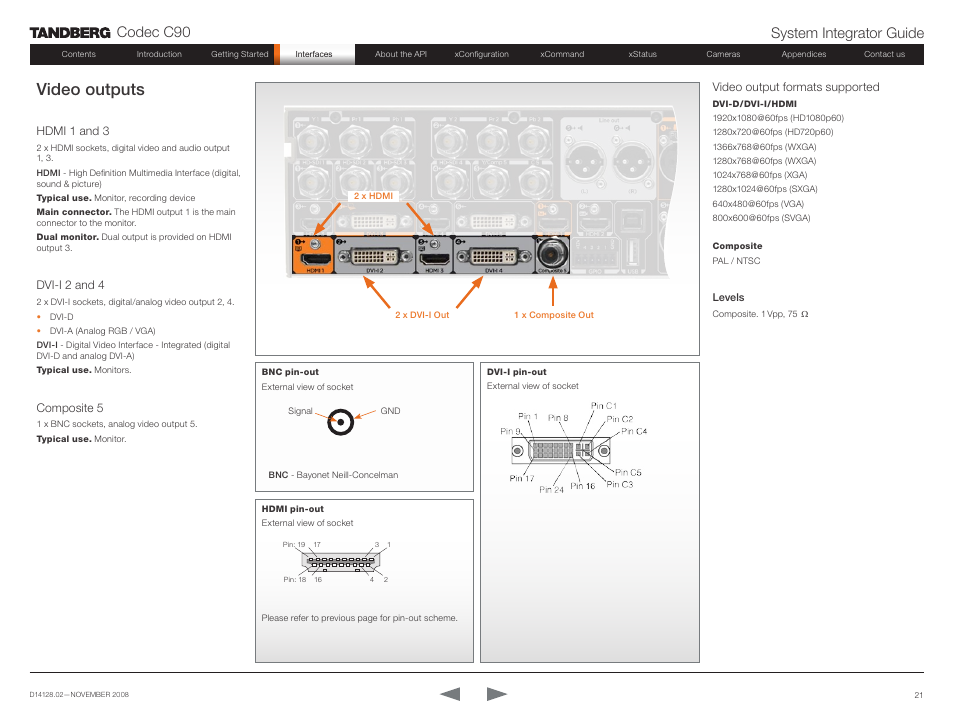Click the HDMI 3 socket in diagram
The height and width of the screenshot is (718, 954).
[434, 255]
